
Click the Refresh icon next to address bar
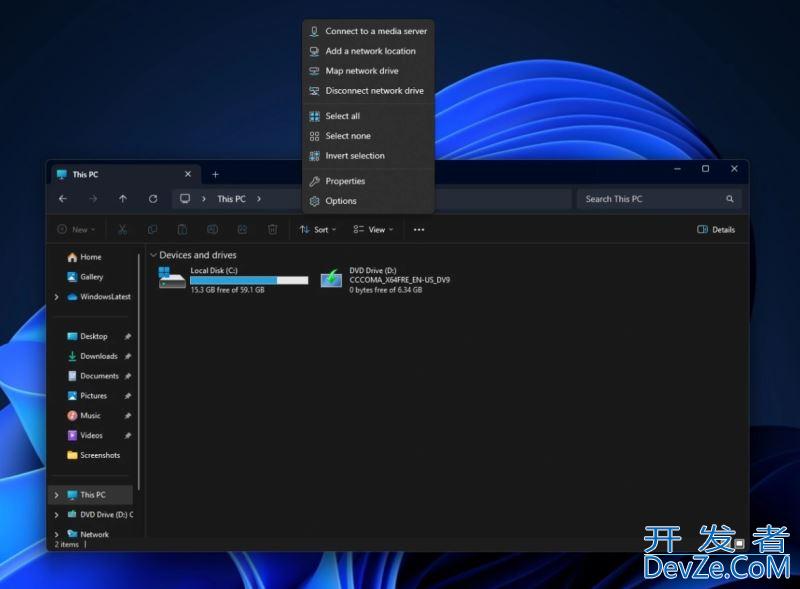point(153,199)
